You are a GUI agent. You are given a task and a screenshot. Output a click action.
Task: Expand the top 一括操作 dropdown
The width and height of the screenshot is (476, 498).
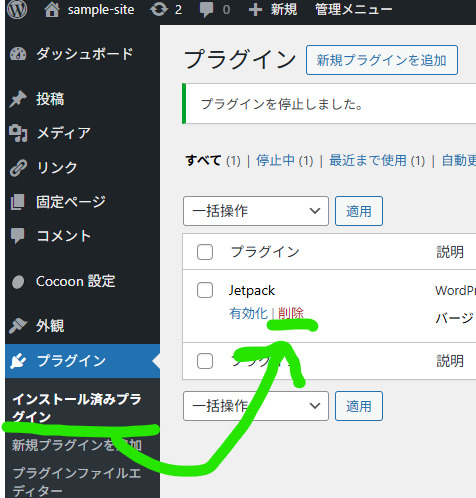256,211
